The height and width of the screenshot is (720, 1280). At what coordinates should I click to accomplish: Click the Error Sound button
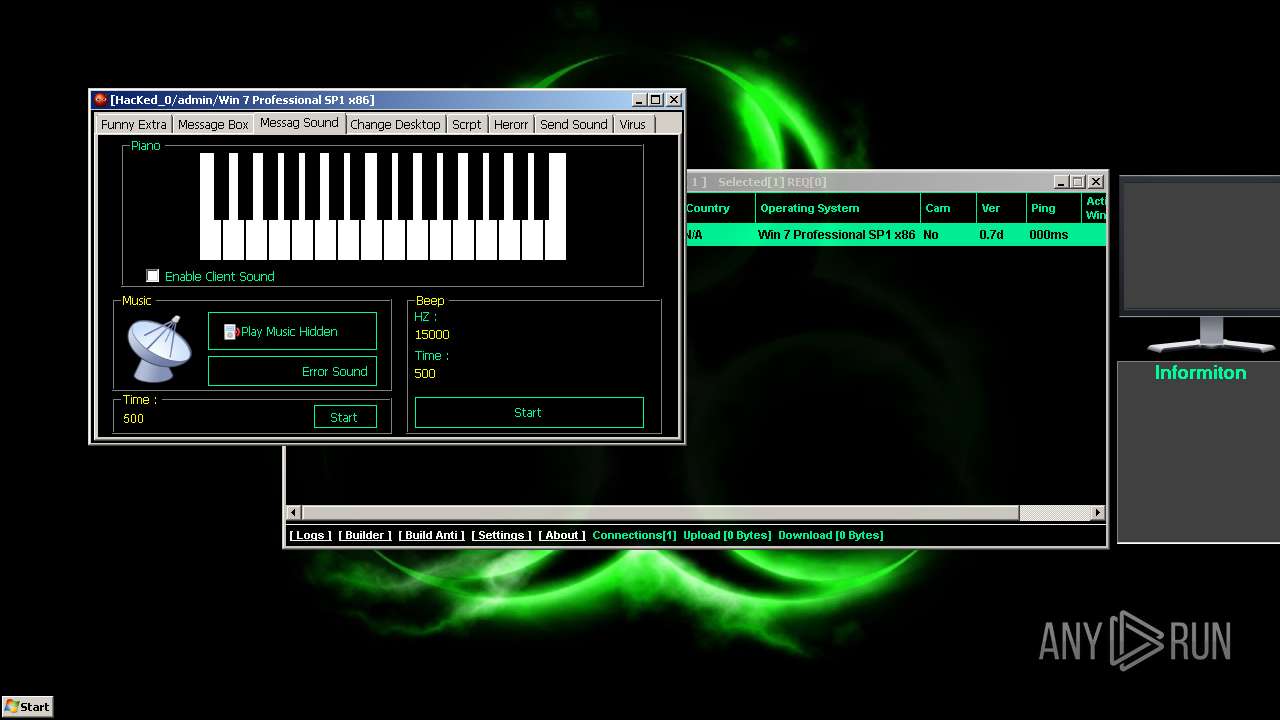pyautogui.click(x=292, y=371)
